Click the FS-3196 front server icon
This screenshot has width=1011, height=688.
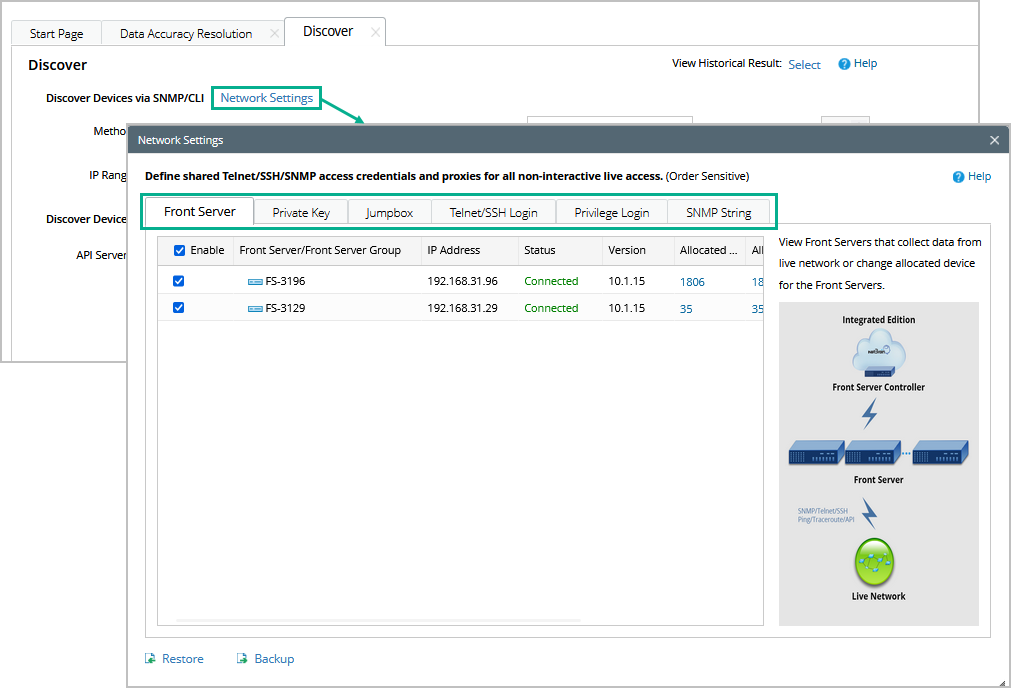(255, 282)
